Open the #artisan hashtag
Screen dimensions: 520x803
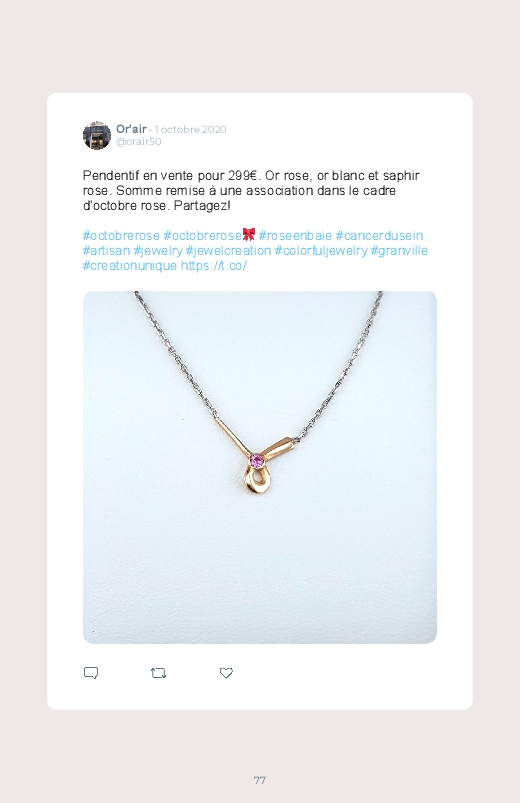point(107,250)
